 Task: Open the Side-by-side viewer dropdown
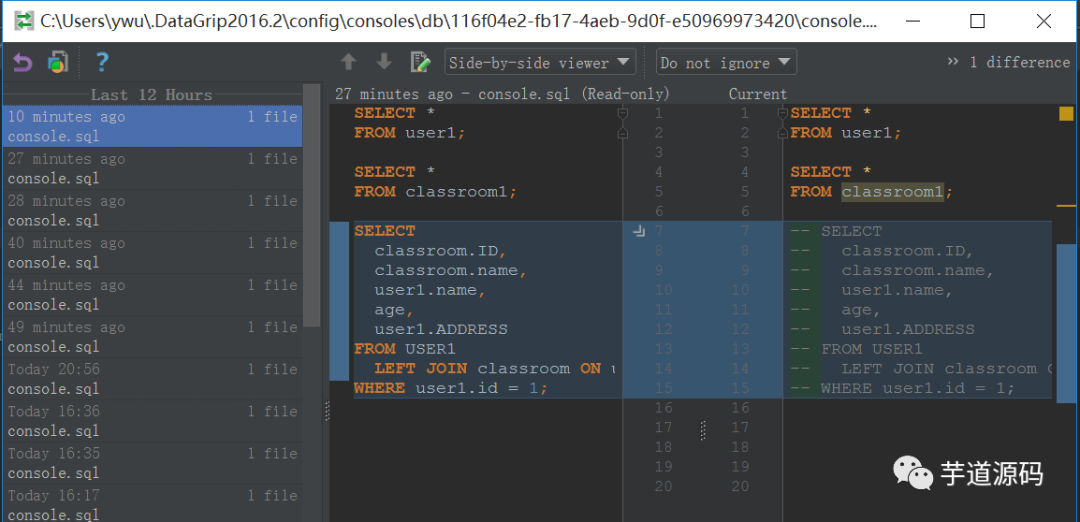pyautogui.click(x=540, y=63)
